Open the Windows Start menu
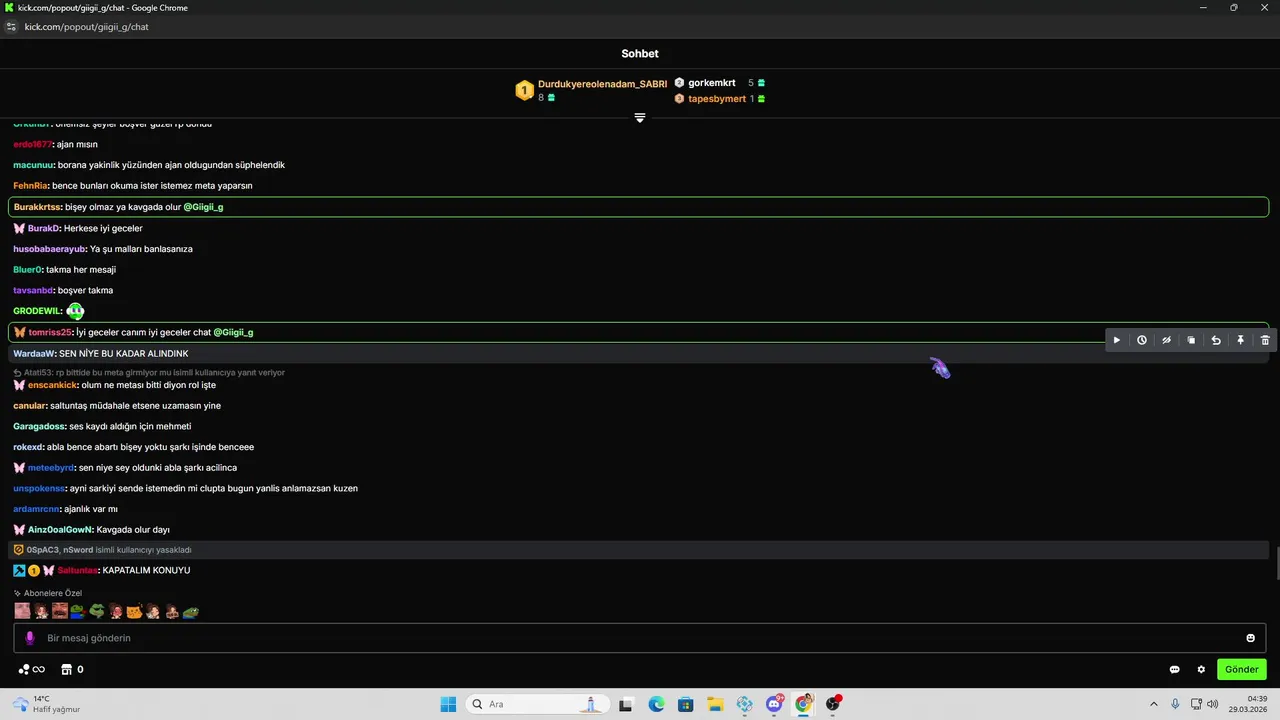Viewport: 1280px width, 720px height. 448,704
